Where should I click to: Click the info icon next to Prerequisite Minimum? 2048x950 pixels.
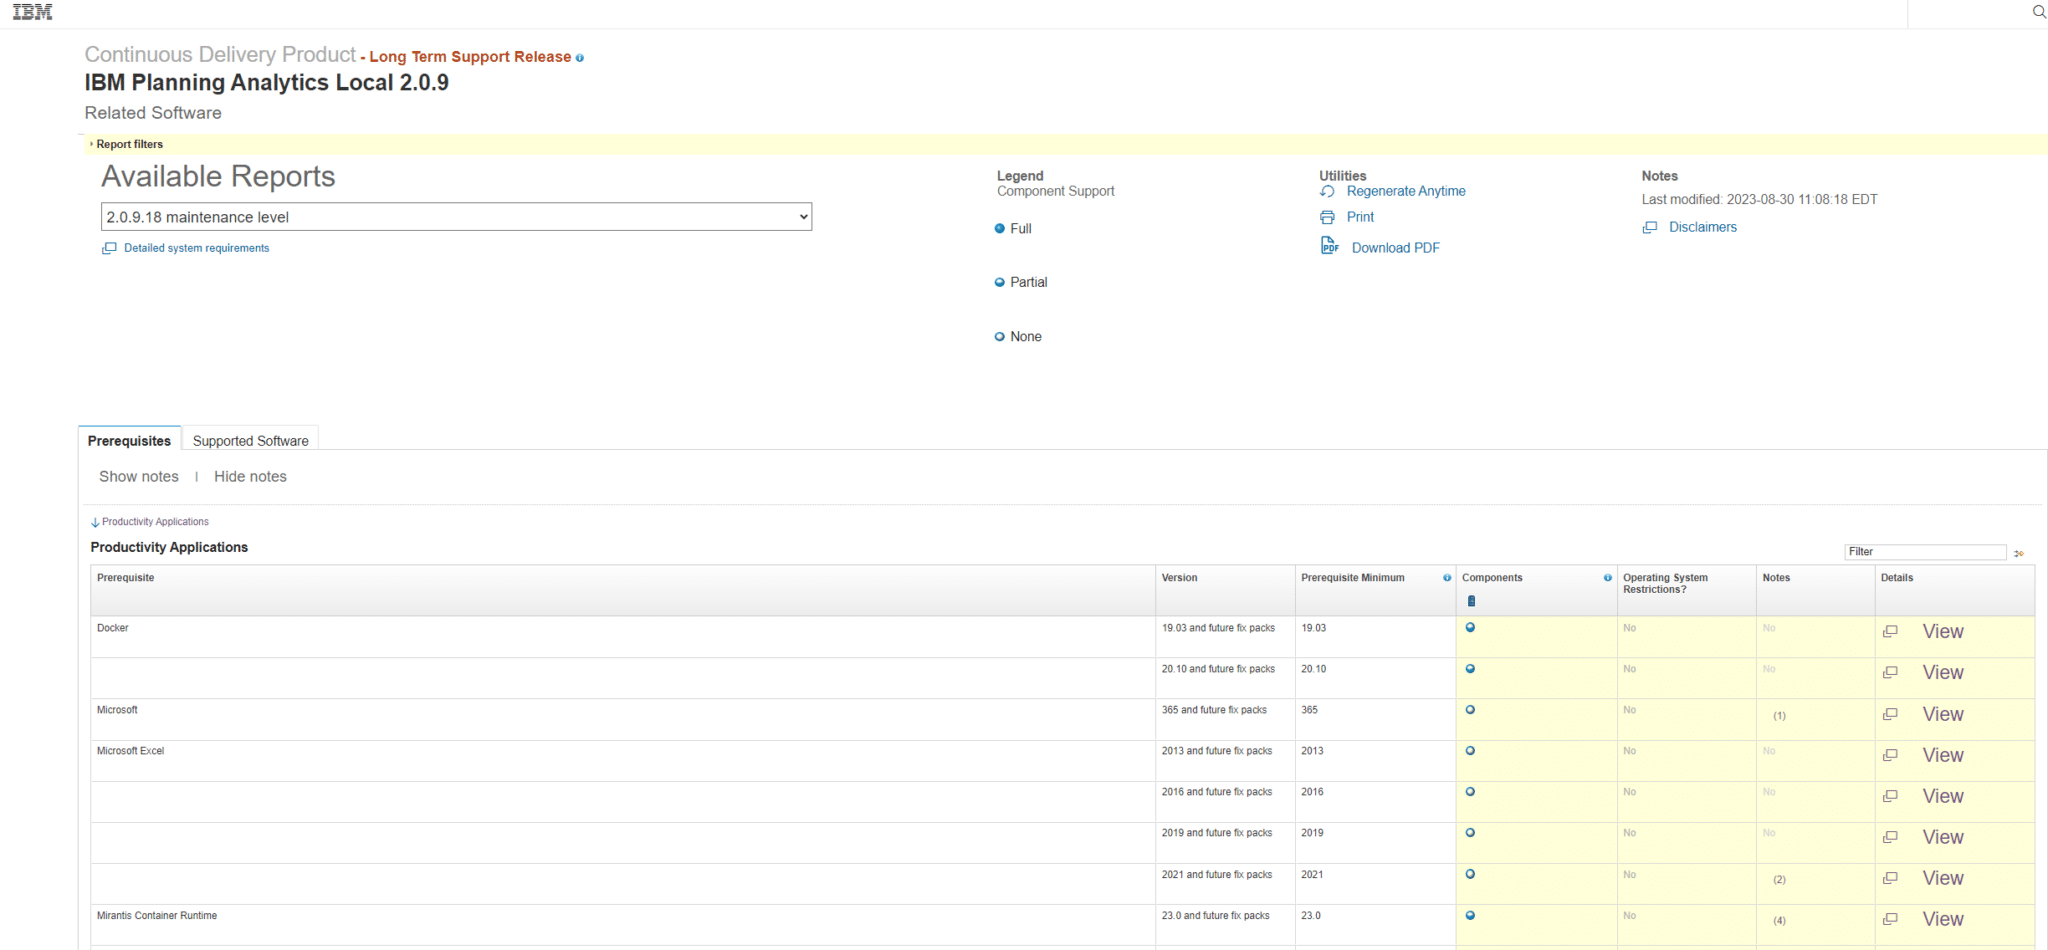tap(1447, 578)
